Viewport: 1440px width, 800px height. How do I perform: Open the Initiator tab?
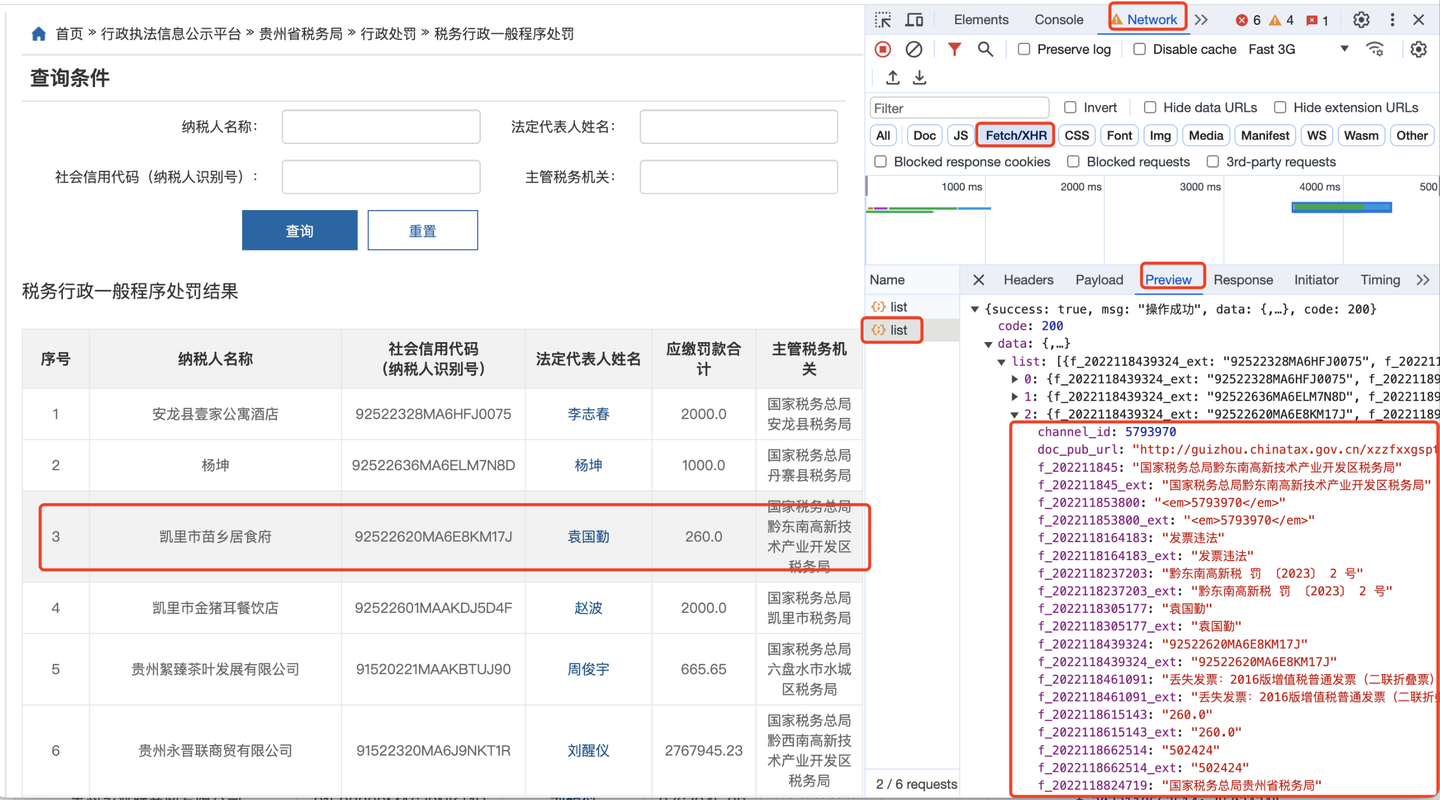click(x=1316, y=280)
